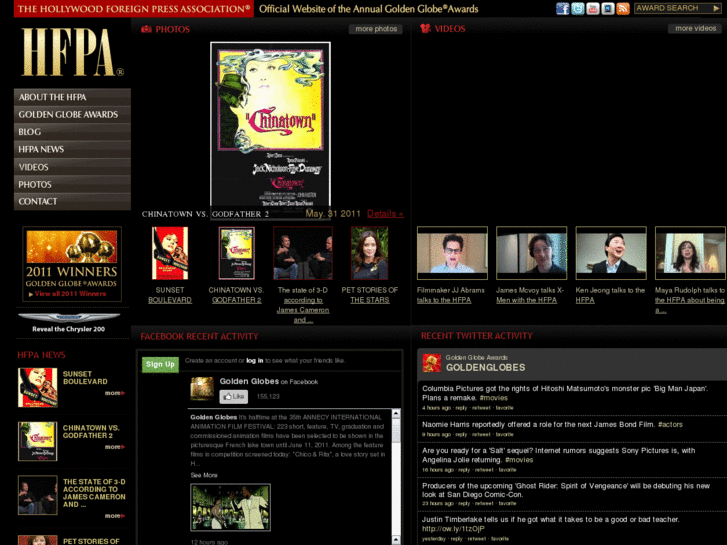Open HFPA News menu item

point(72,149)
